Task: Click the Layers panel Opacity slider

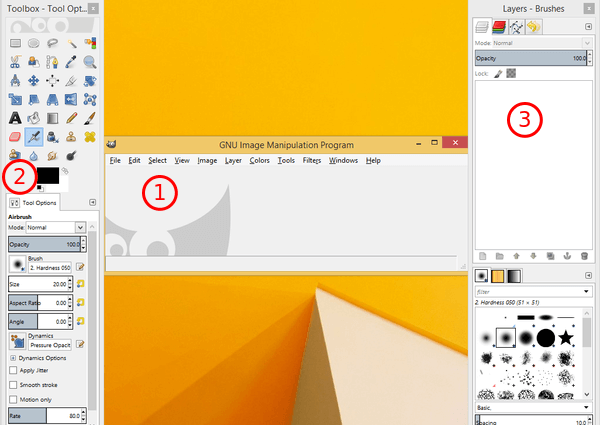Action: pyautogui.click(x=533, y=58)
